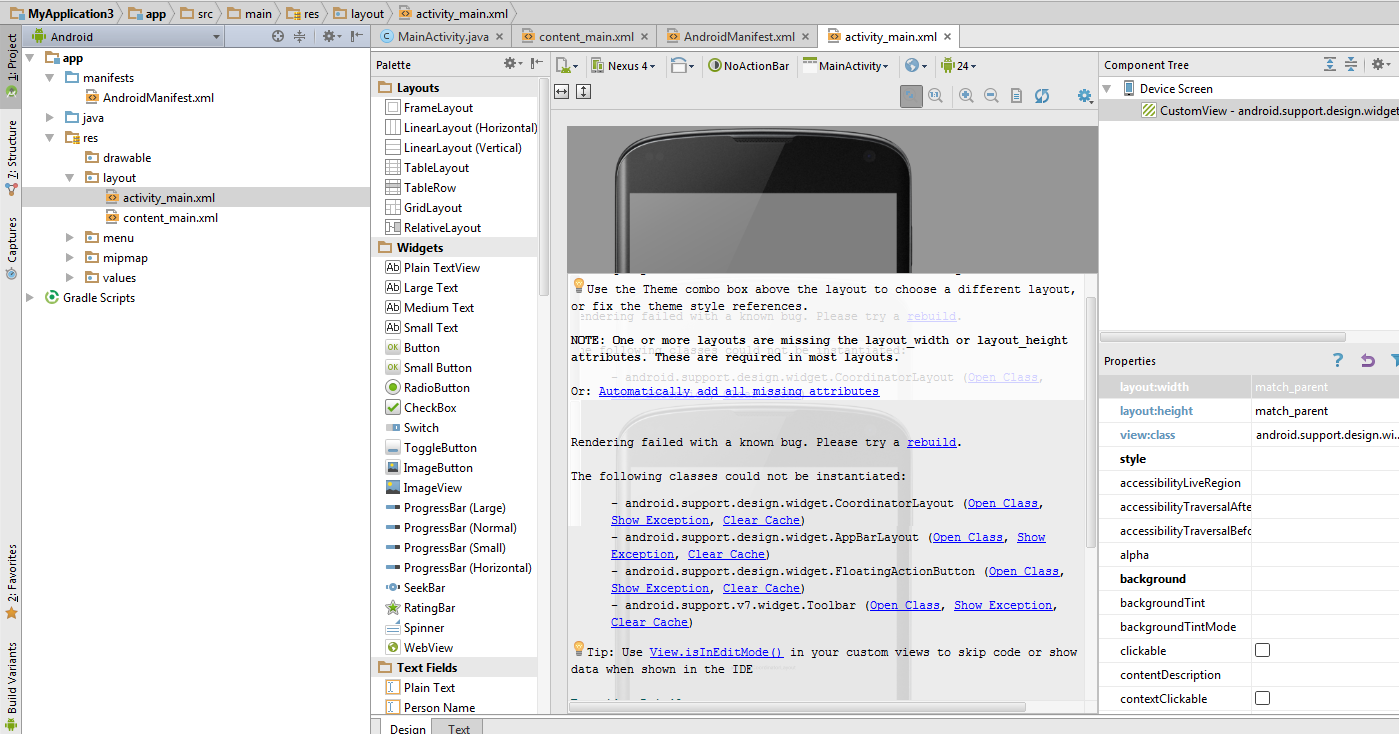Select the RadioButton widget in Palette
This screenshot has width=1399, height=734.
click(x=427, y=387)
